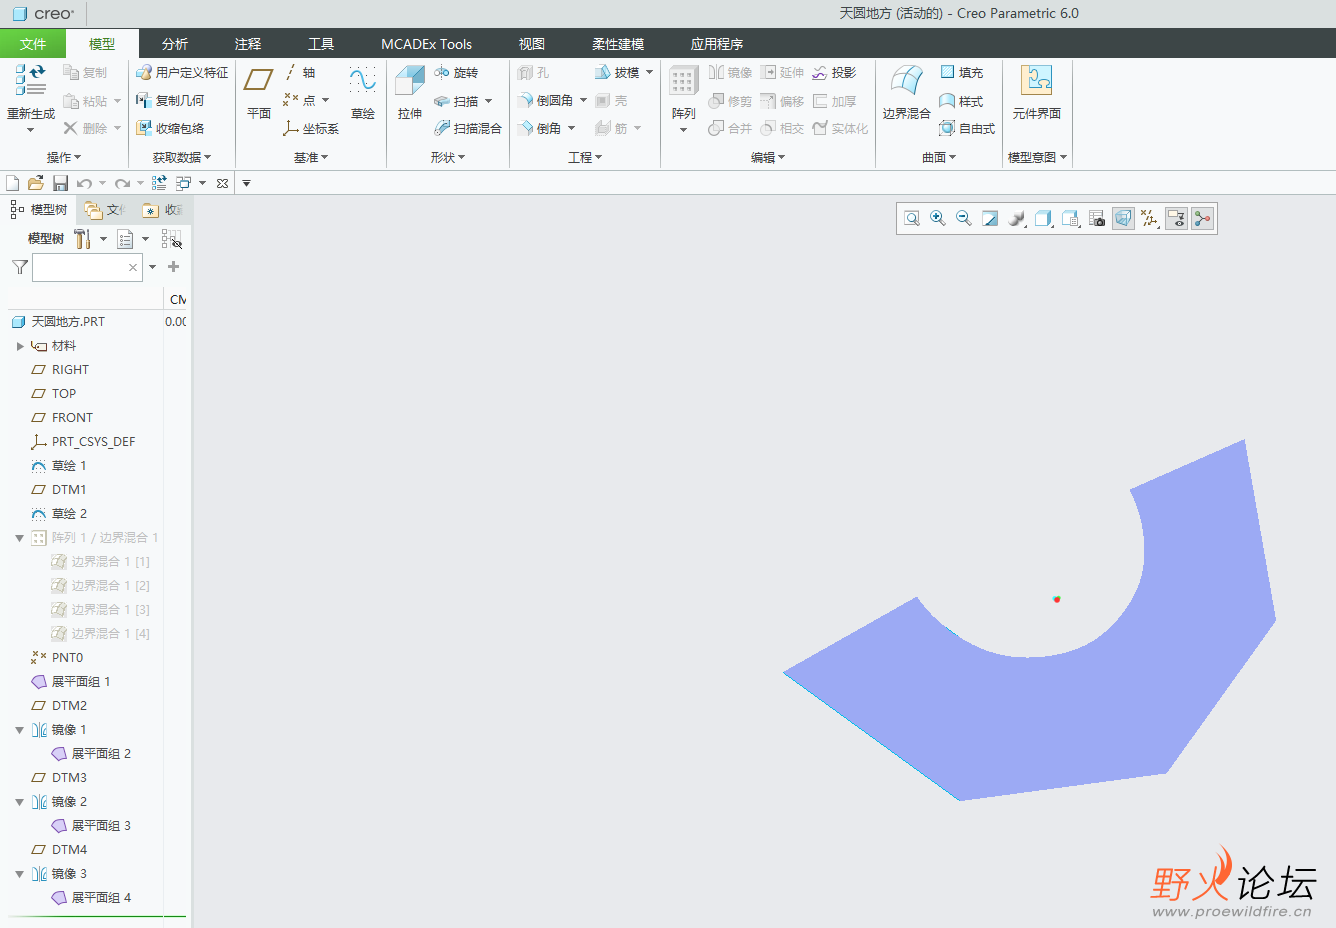
Task: Click the Zoom In magnifier icon
Action: pyautogui.click(x=938, y=219)
